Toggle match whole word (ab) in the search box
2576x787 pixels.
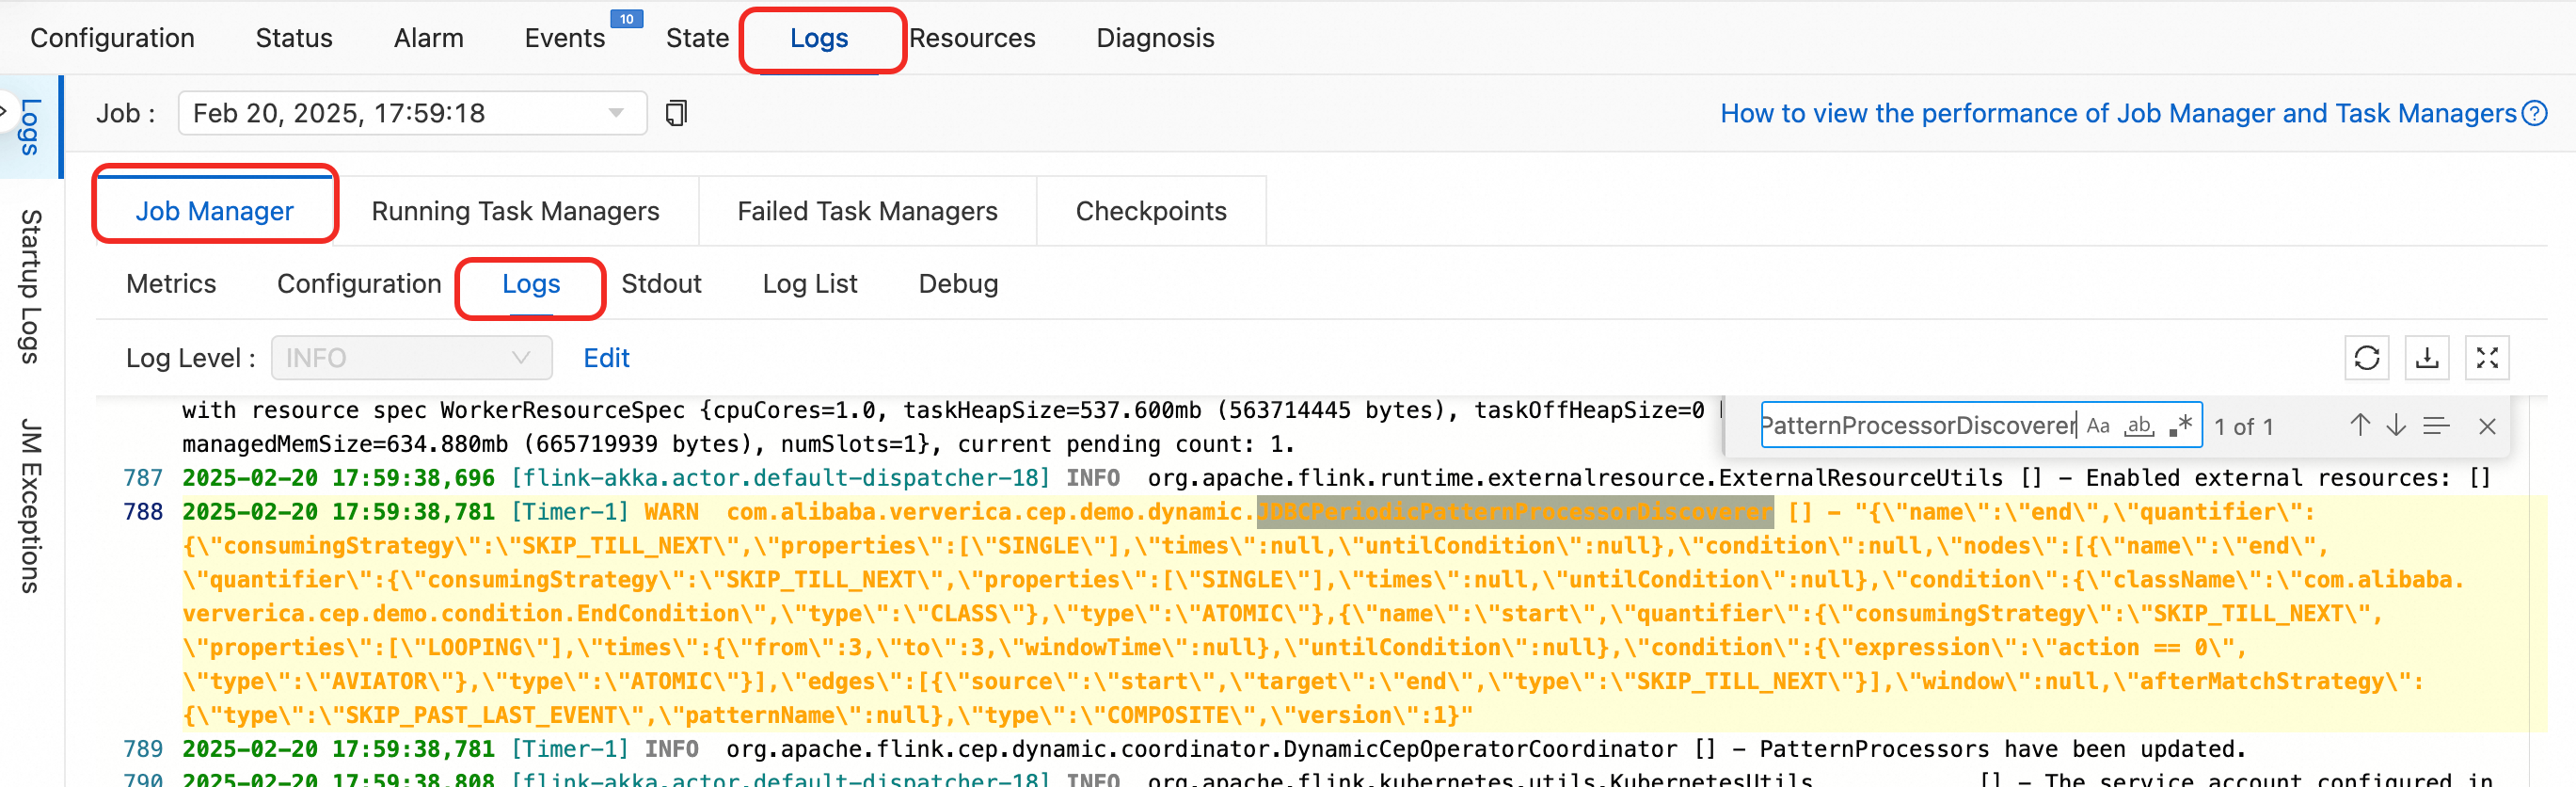point(2139,426)
